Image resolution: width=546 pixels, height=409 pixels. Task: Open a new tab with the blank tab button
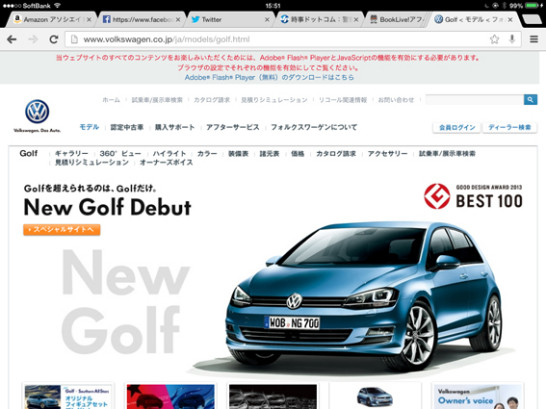click(531, 20)
